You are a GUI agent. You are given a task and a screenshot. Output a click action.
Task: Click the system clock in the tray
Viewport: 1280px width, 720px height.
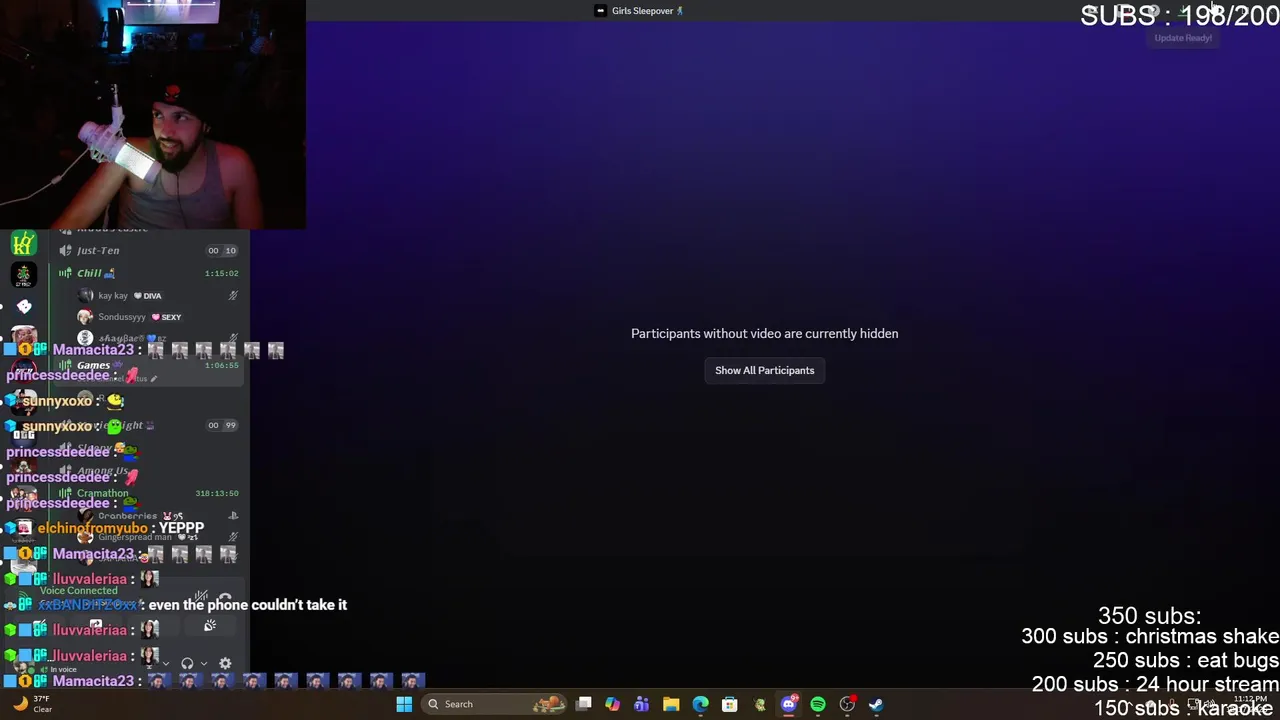tap(1251, 704)
